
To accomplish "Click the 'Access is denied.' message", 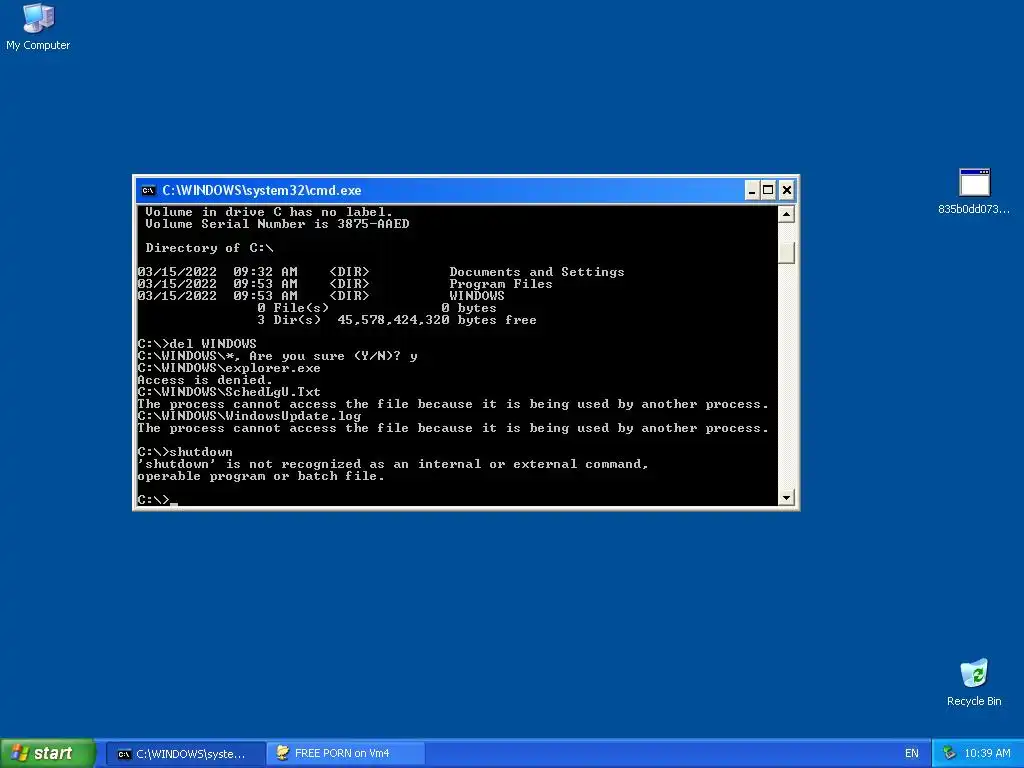I will coord(204,380).
